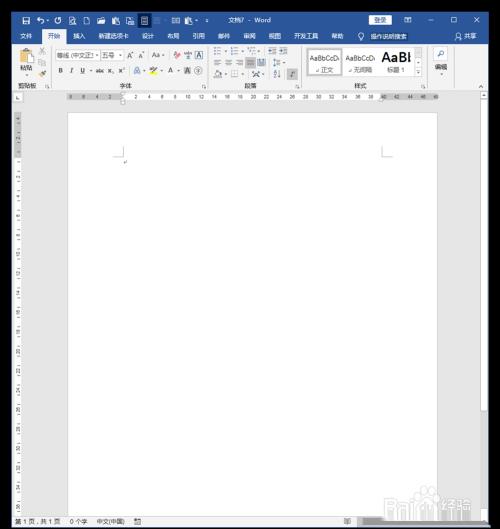The height and width of the screenshot is (529, 500).
Task: Click the word count in status bar
Action: pos(78,522)
